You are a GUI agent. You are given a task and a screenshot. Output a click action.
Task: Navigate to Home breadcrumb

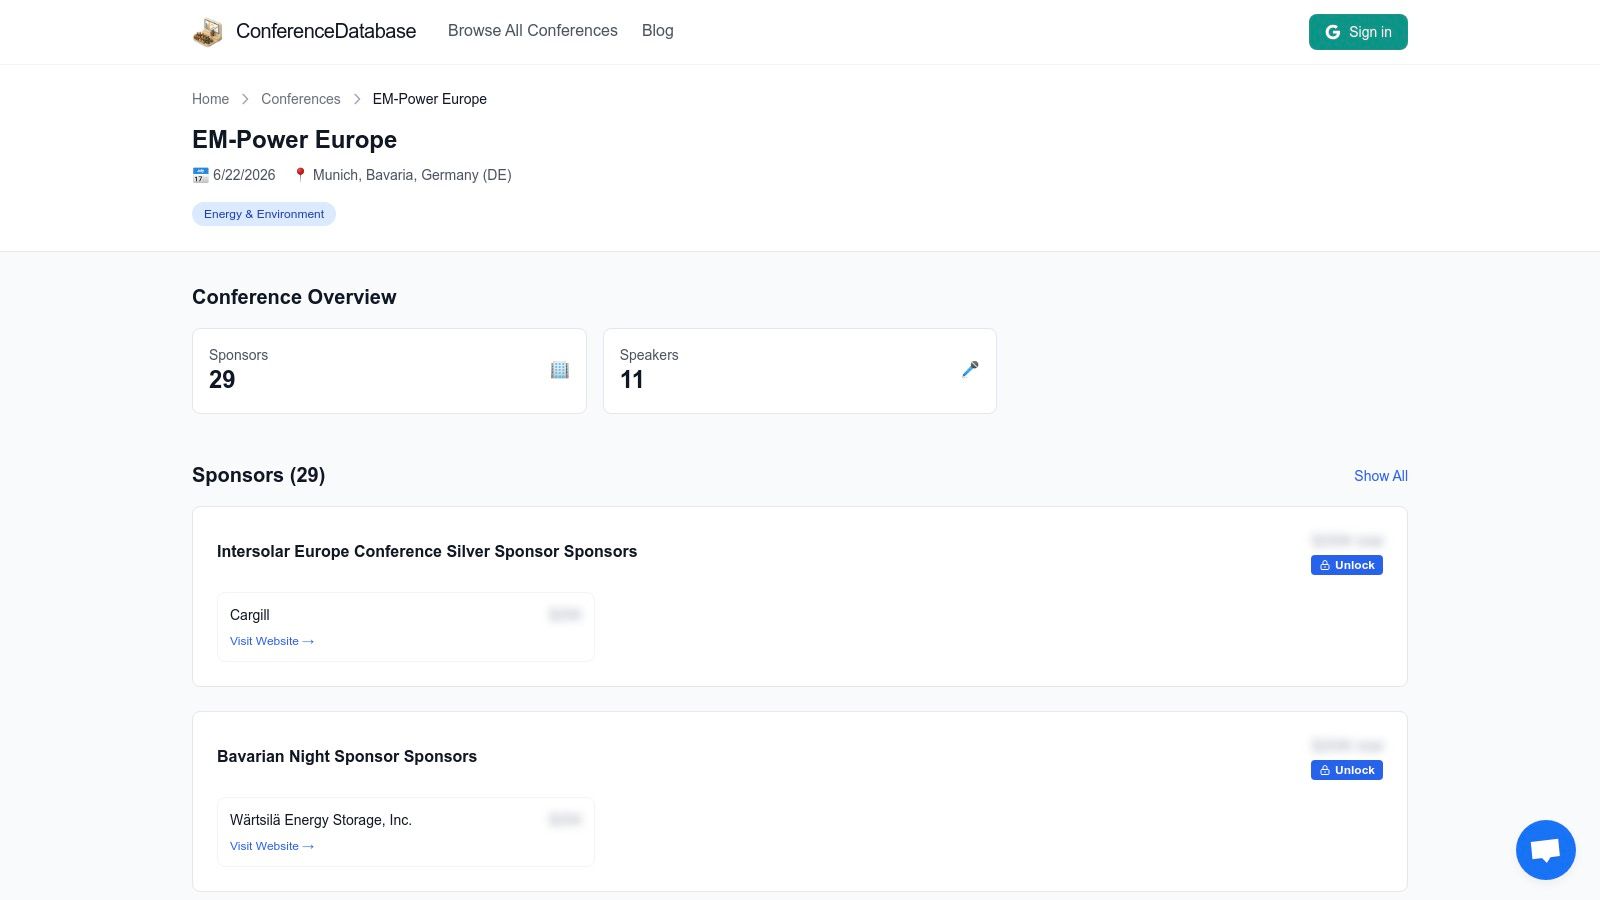[210, 99]
